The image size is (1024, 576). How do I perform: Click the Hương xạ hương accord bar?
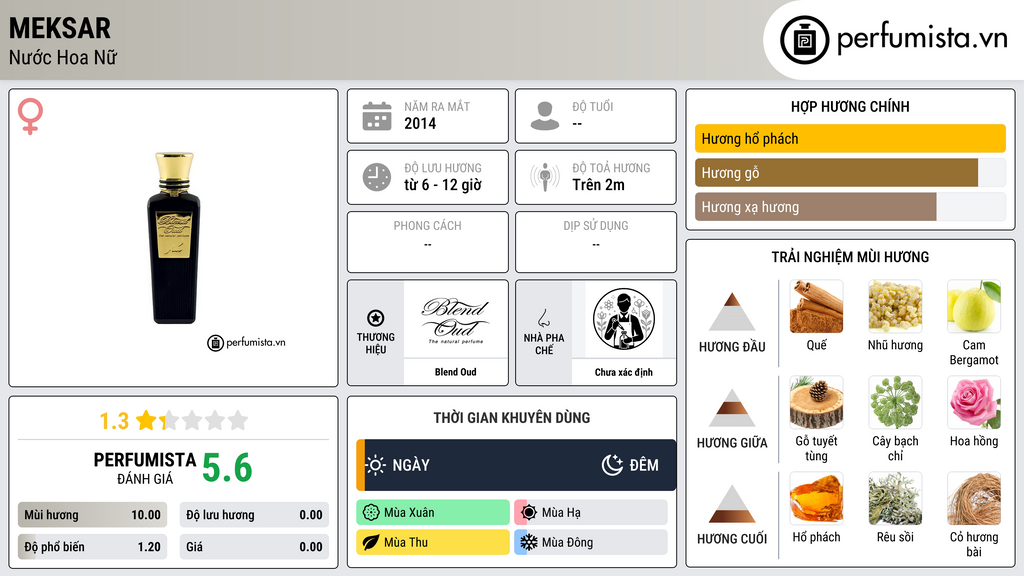(x=850, y=207)
